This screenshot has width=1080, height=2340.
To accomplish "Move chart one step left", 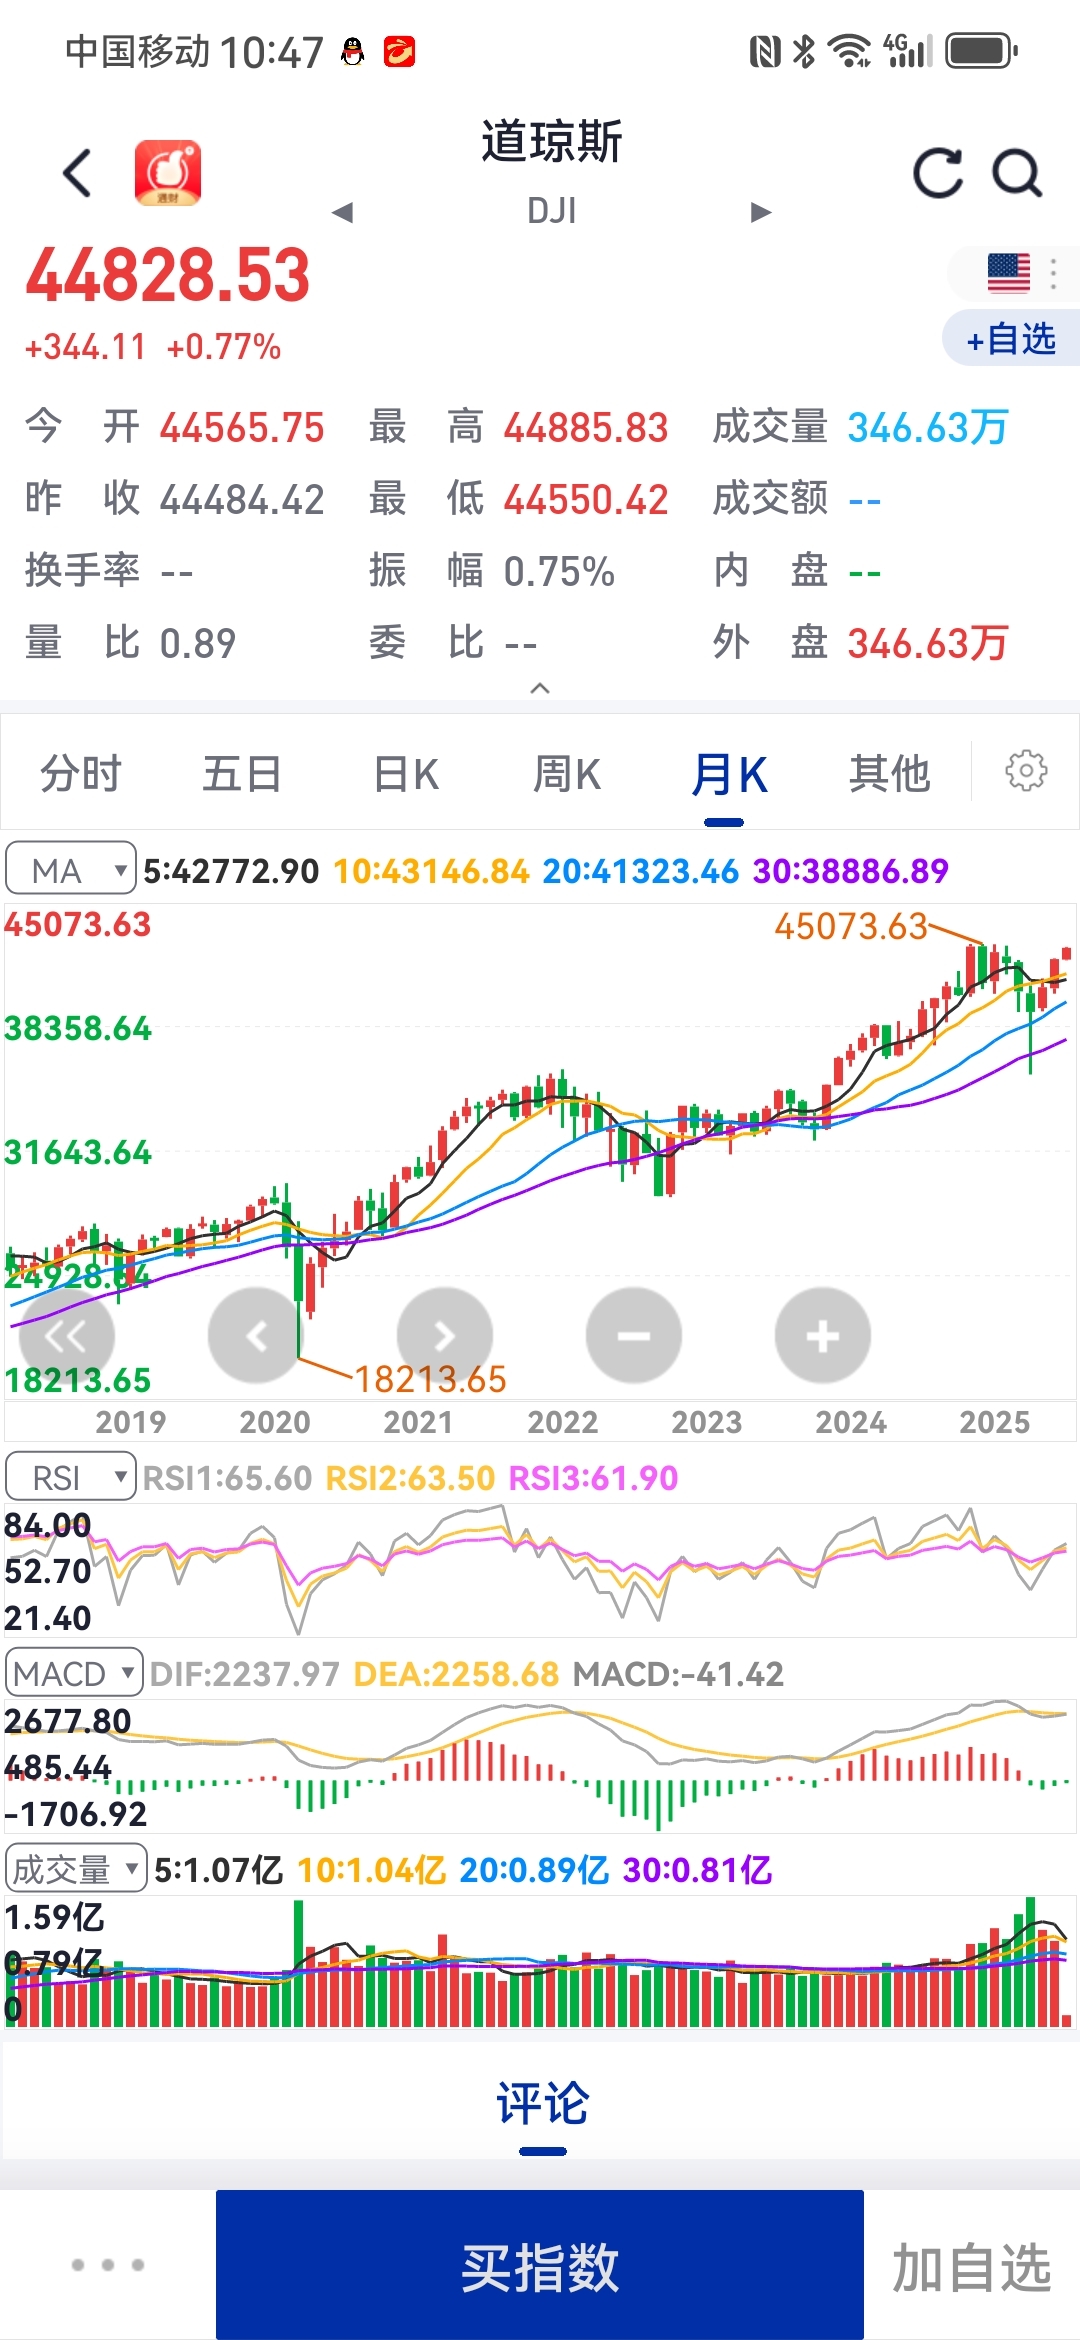I will [x=256, y=1336].
